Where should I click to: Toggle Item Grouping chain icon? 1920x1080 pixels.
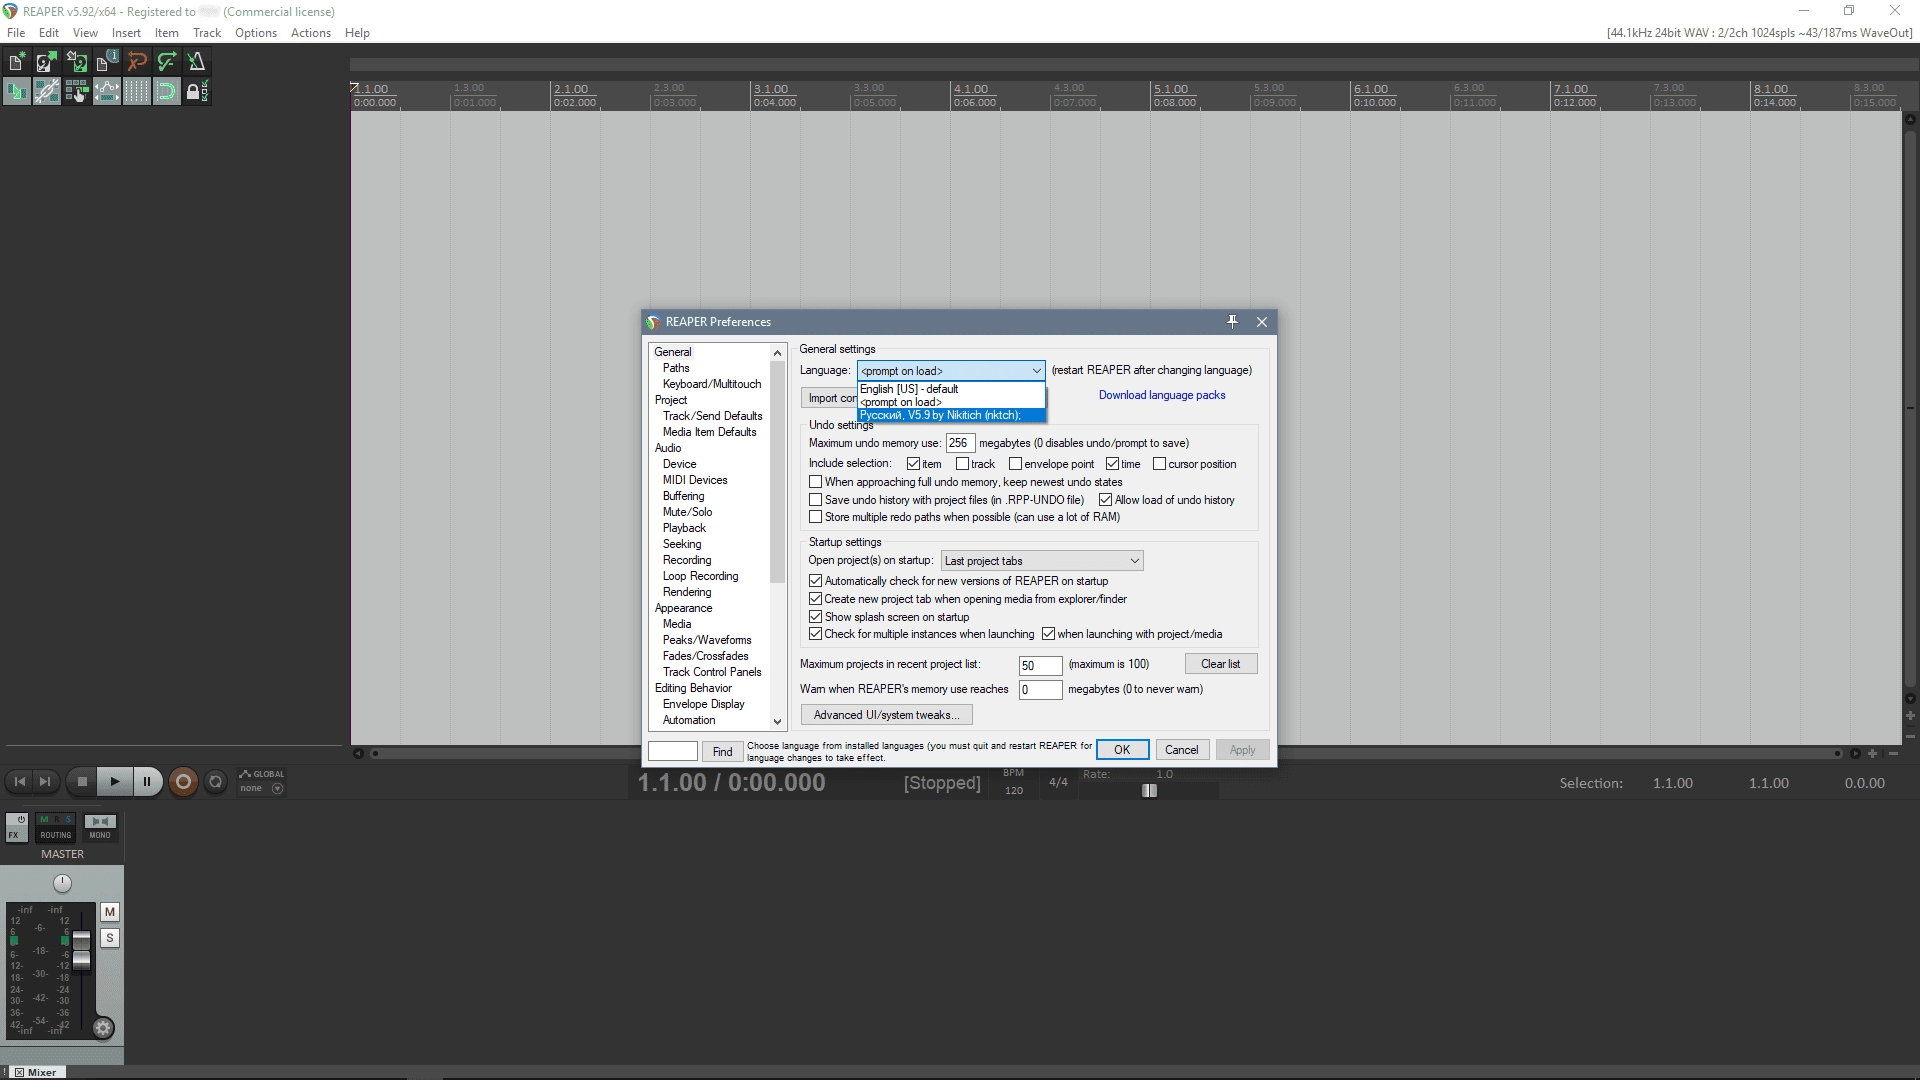point(46,92)
